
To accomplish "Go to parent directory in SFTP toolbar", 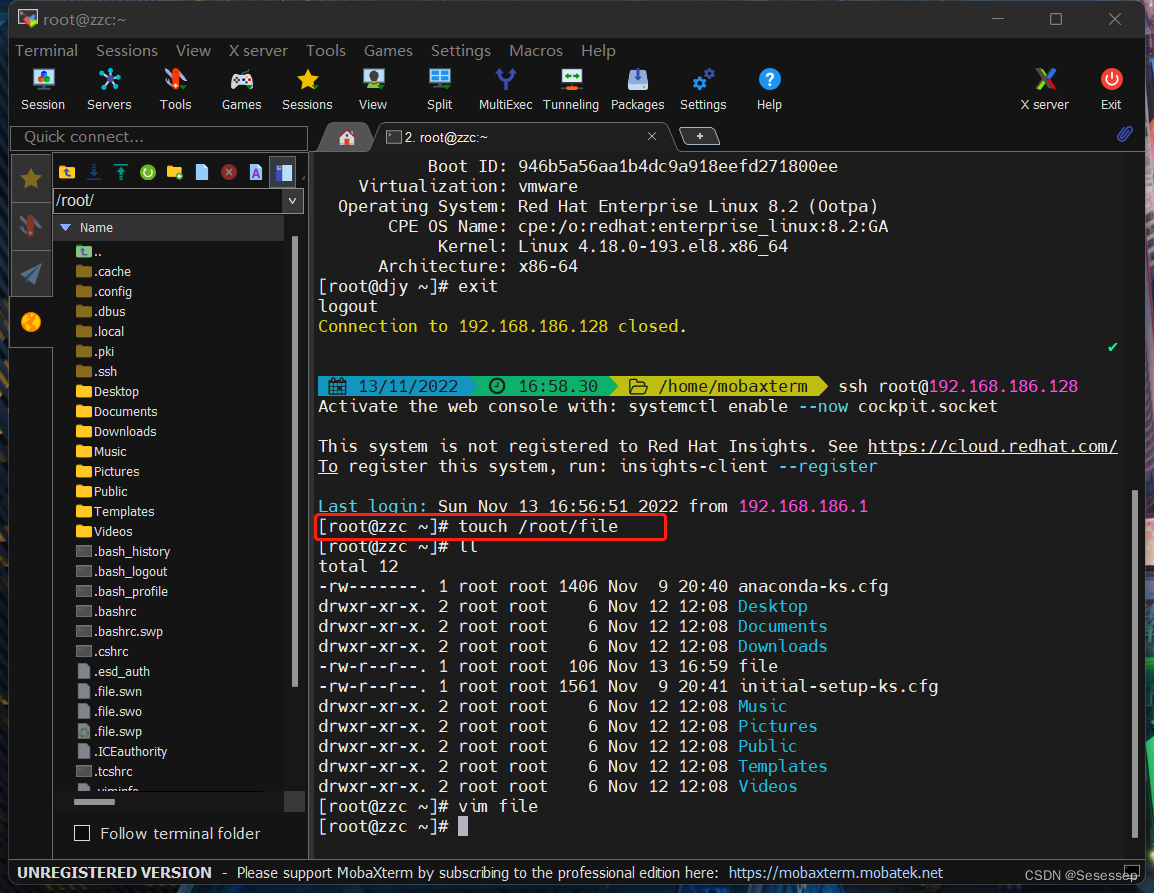I will click(67, 172).
